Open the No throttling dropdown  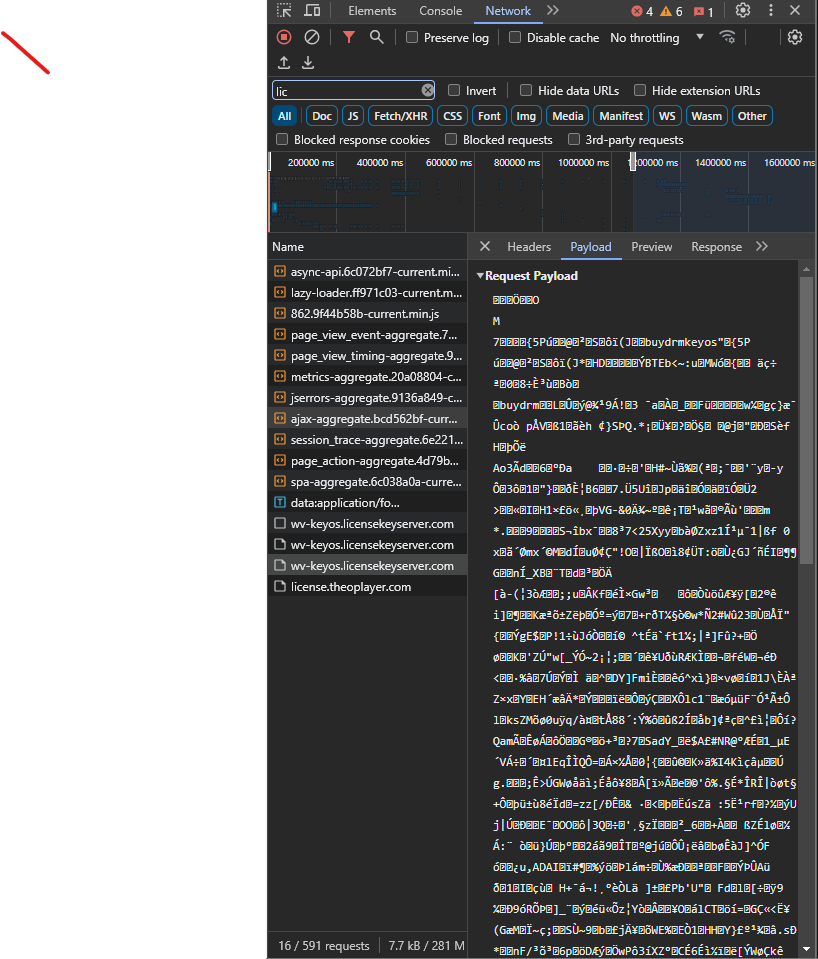pyautogui.click(x=656, y=38)
